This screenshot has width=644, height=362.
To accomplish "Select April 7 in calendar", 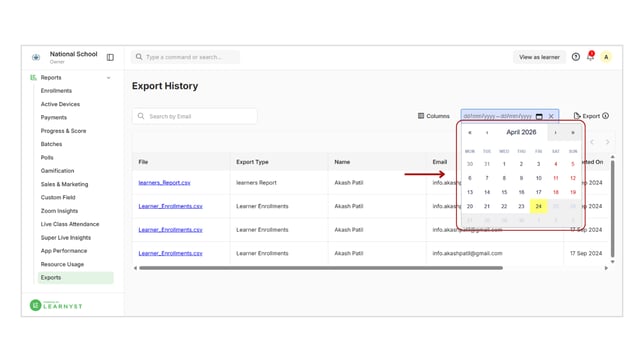I will 487,178.
